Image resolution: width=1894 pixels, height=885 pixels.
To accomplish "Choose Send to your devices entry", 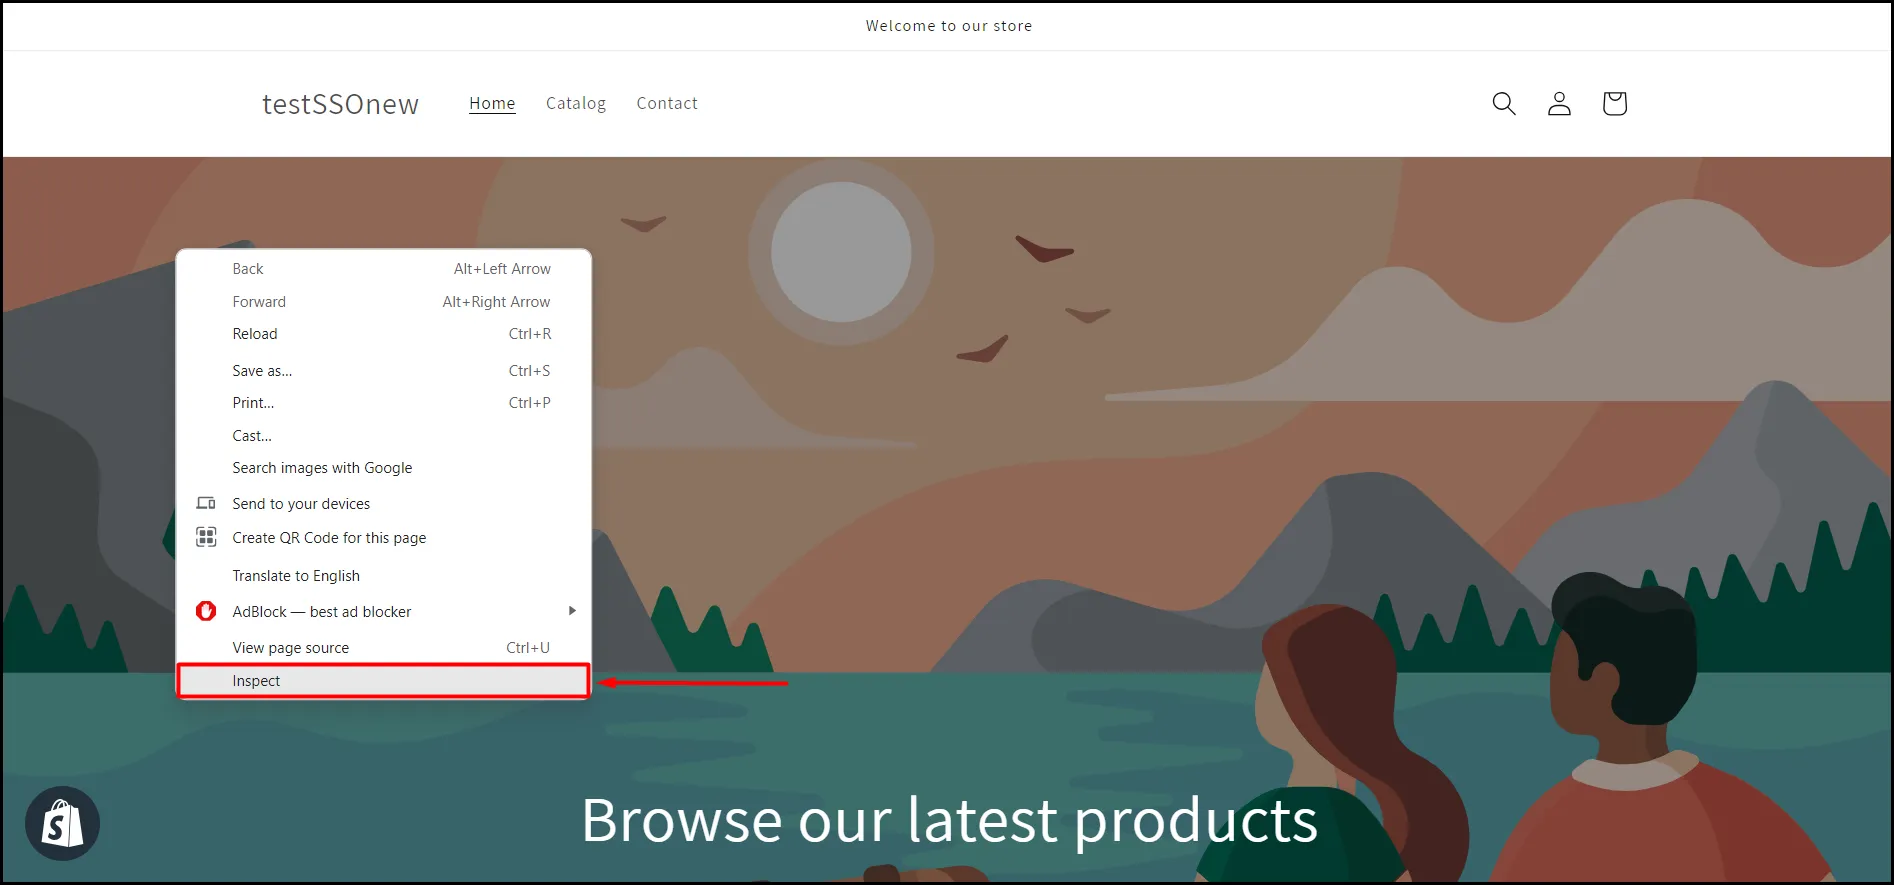I will click(384, 504).
